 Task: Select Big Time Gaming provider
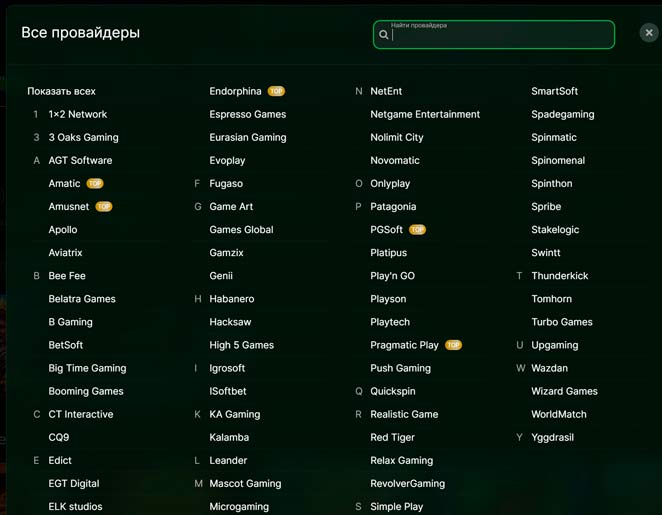pos(87,368)
